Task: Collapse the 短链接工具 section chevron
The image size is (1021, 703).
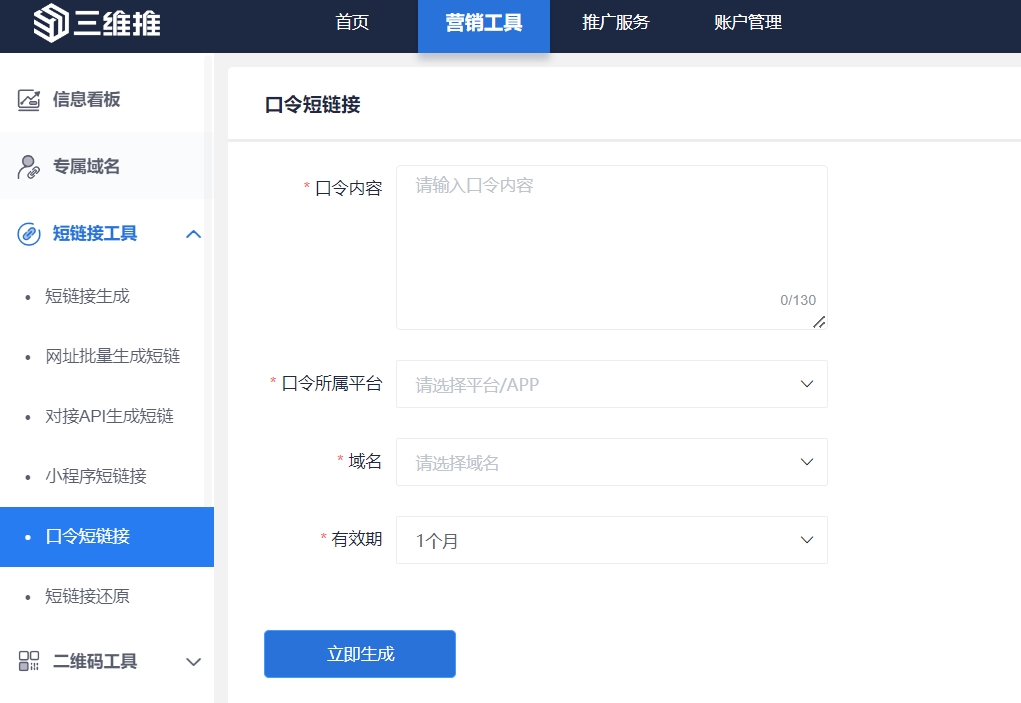Action: point(193,234)
